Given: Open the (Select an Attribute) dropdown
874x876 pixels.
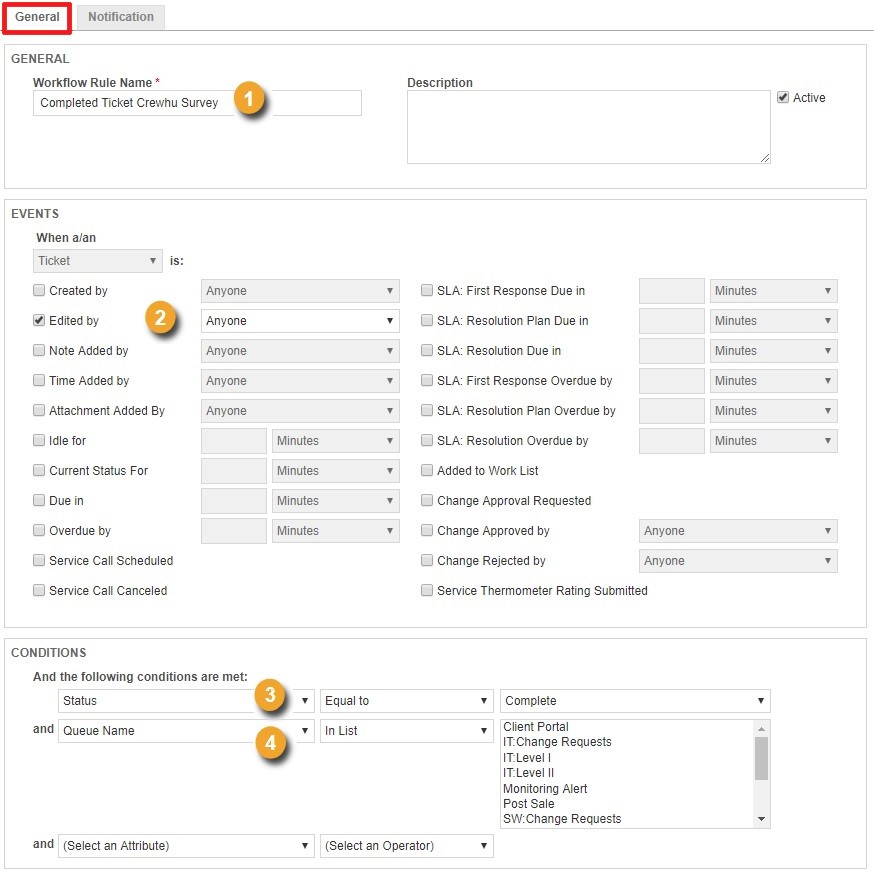Looking at the screenshot, I should [186, 846].
